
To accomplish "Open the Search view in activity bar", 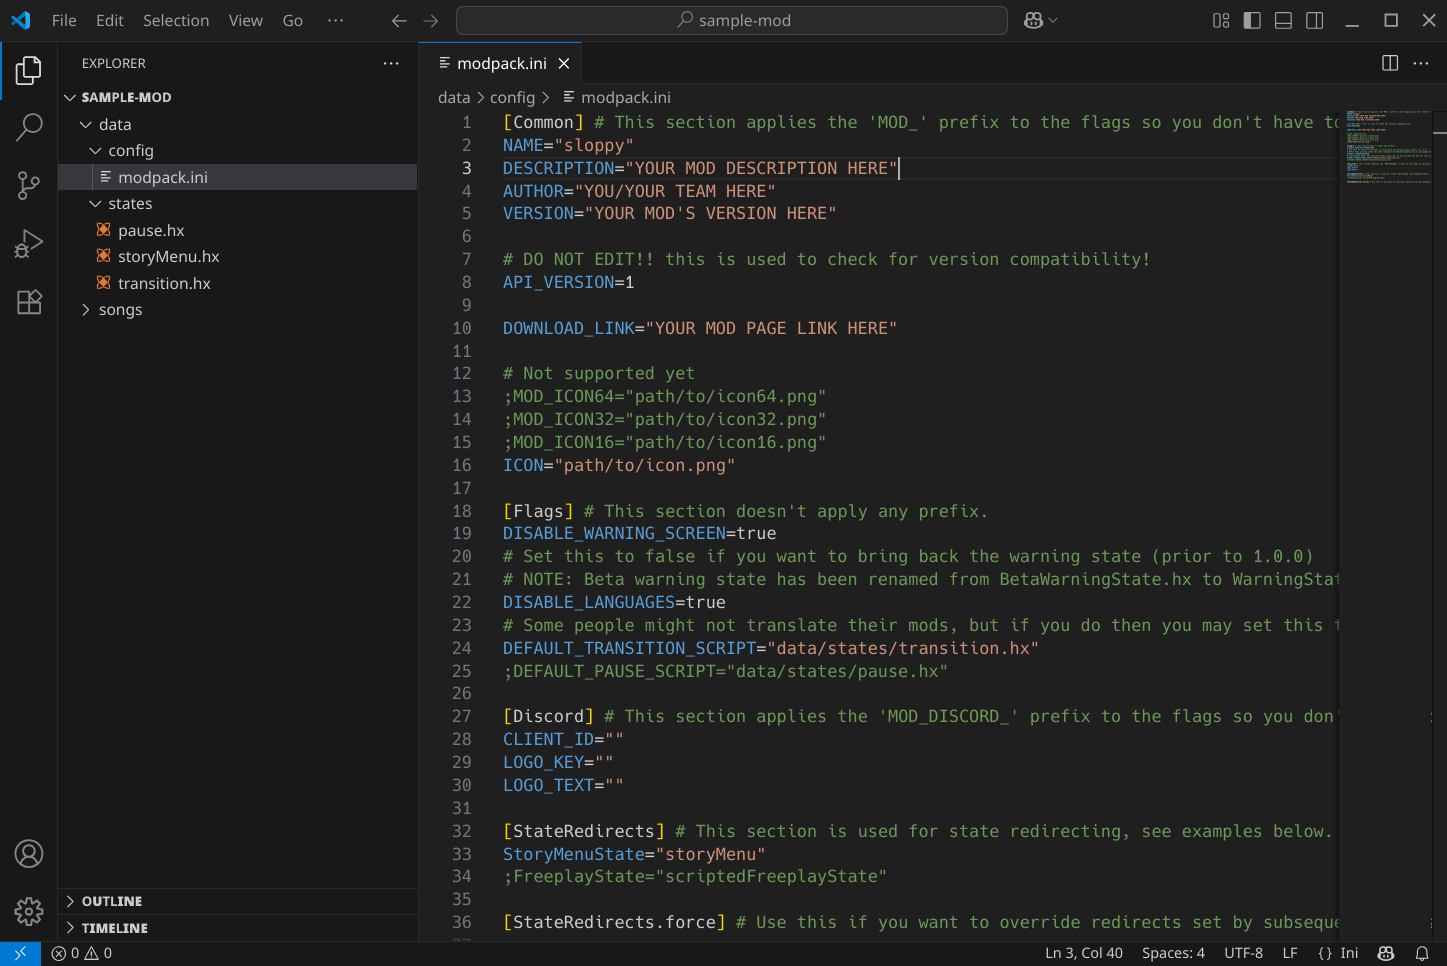I will (x=29, y=127).
